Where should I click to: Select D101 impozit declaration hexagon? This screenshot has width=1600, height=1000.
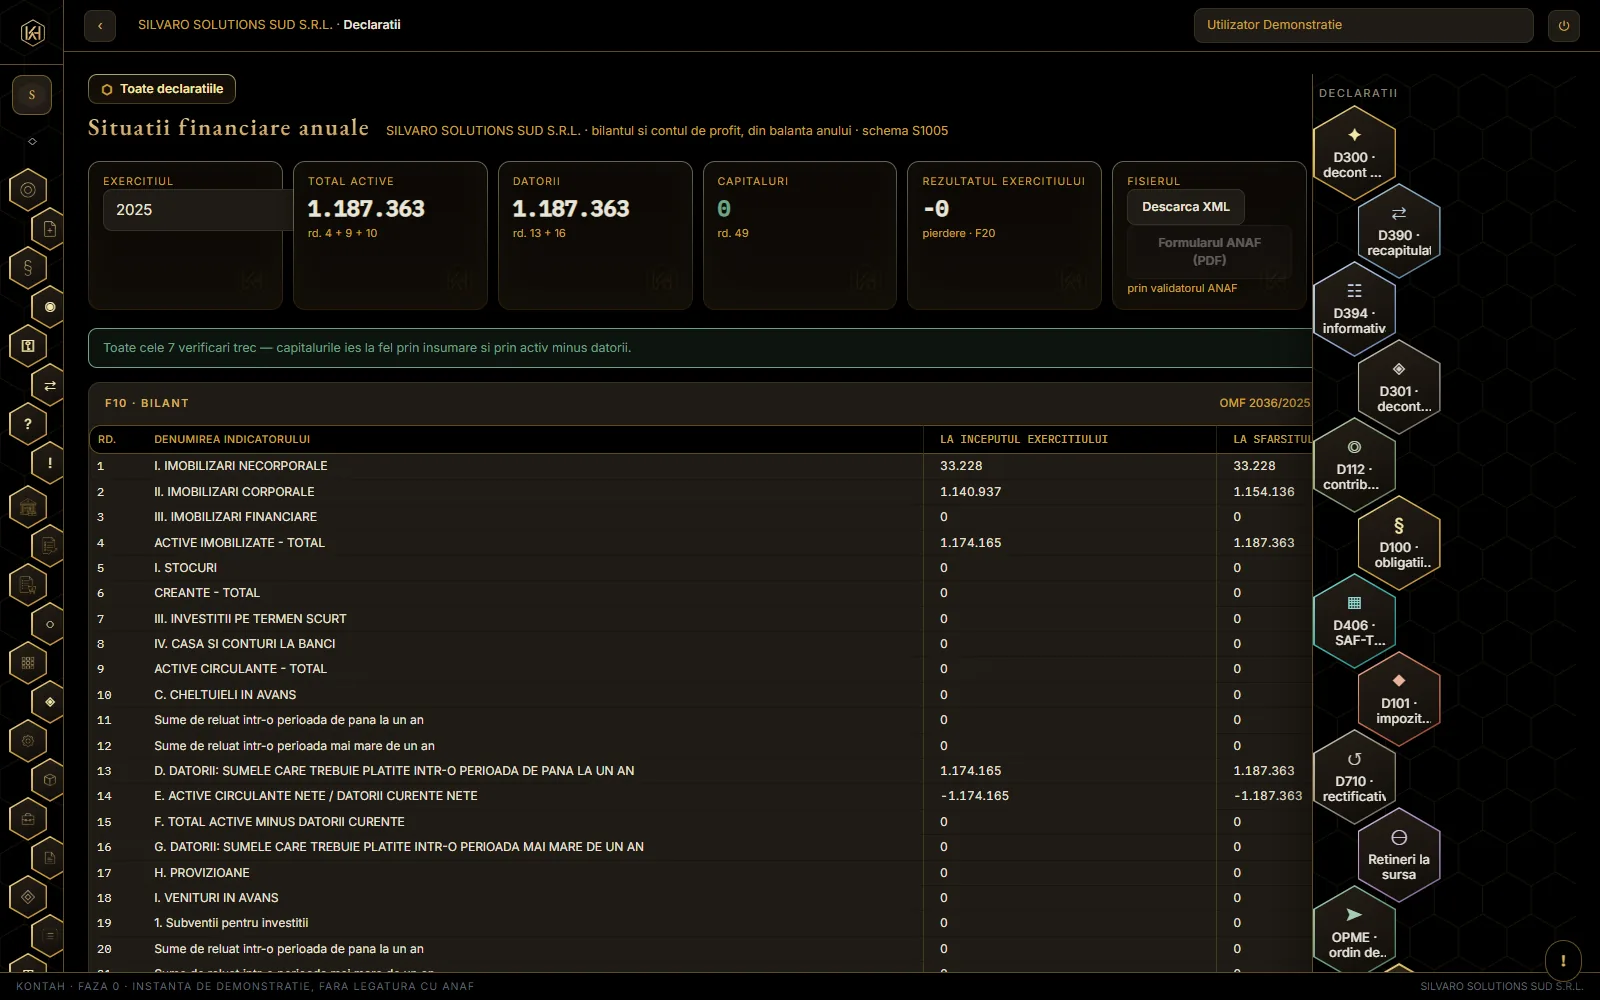(x=1399, y=699)
